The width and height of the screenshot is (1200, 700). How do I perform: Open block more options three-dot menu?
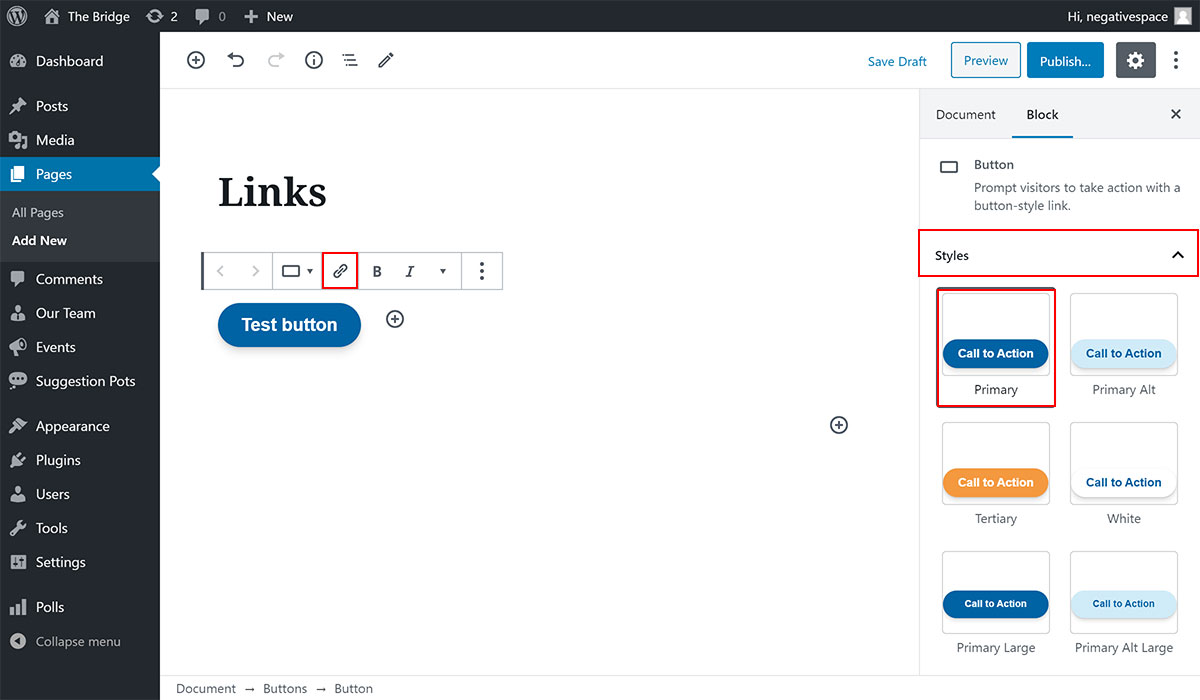(482, 271)
